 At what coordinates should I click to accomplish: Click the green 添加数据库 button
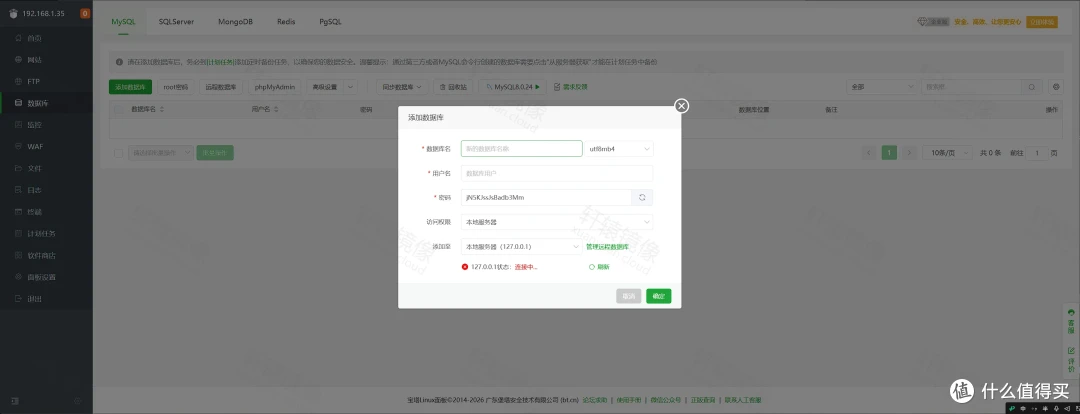pyautogui.click(x=130, y=87)
